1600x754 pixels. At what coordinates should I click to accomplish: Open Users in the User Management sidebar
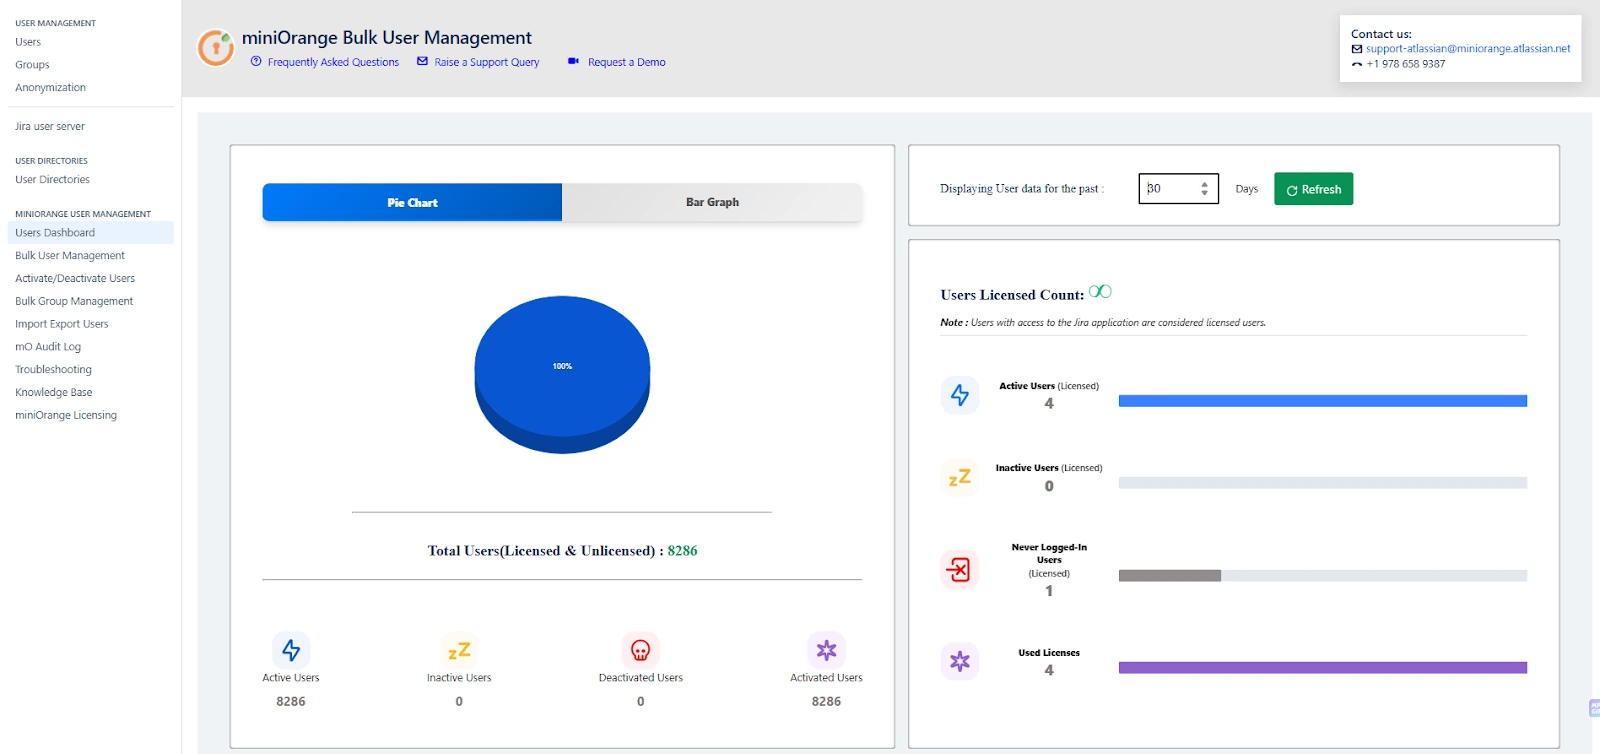[x=28, y=42]
